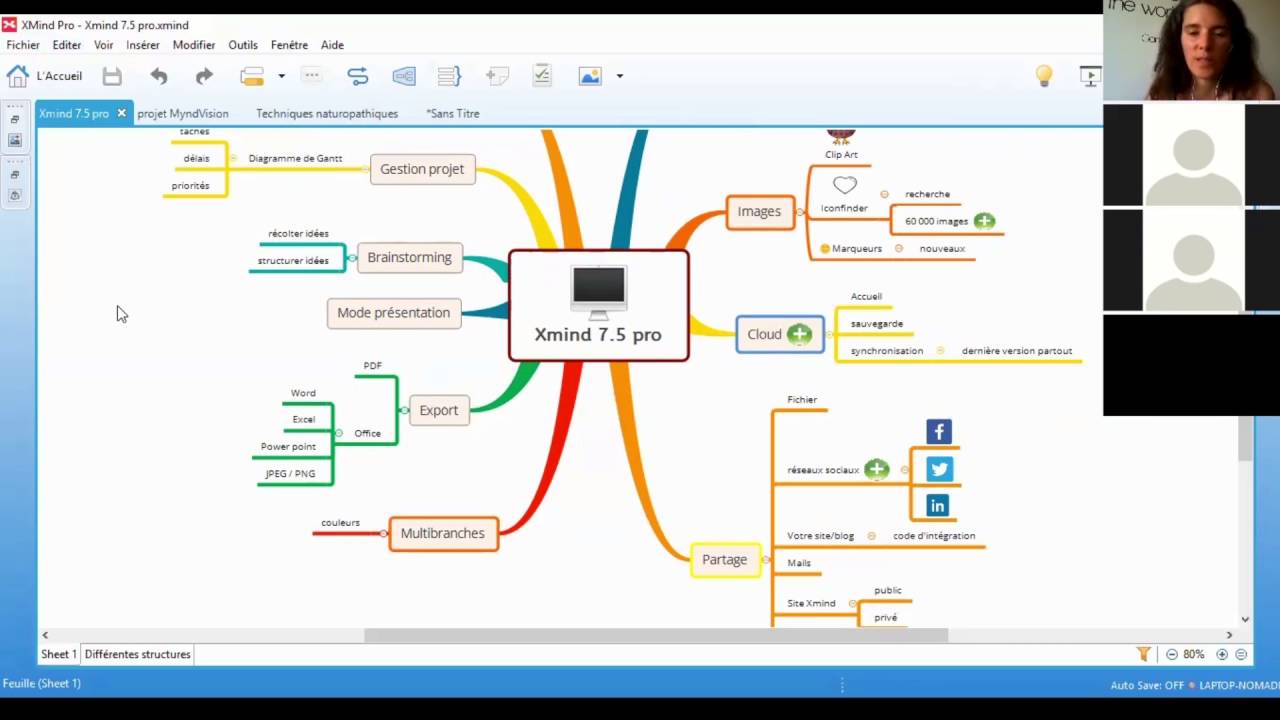This screenshot has width=1280, height=720.
Task: Select the central Xmind 7.5 pro topic
Action: (x=598, y=305)
